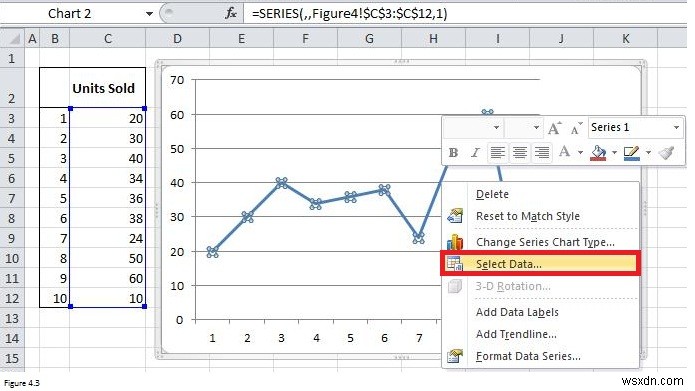Click cell B9 containing 7
The width and height of the screenshot is (695, 391).
click(55, 239)
